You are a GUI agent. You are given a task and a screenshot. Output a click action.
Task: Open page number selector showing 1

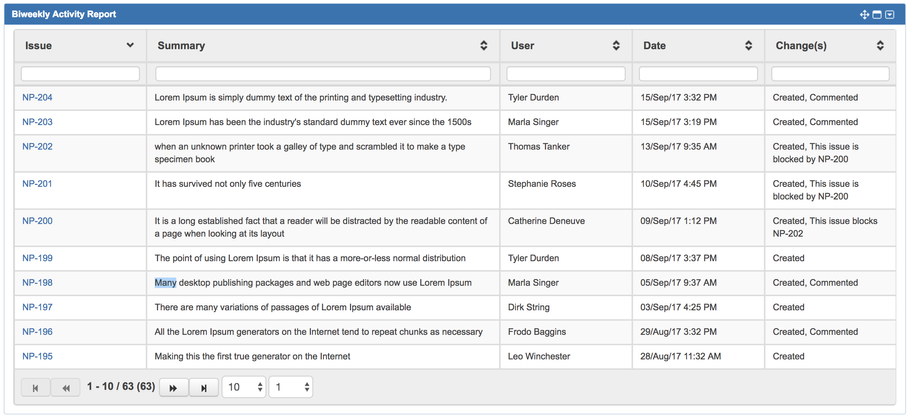coord(290,388)
